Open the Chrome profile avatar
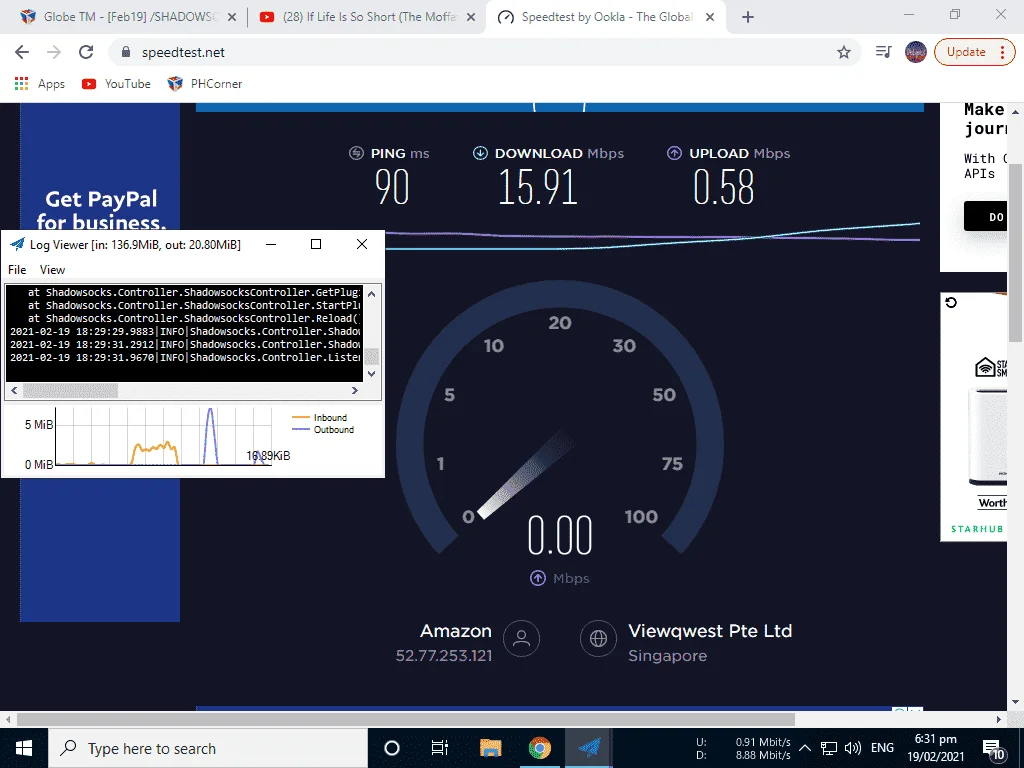 pyautogui.click(x=916, y=52)
